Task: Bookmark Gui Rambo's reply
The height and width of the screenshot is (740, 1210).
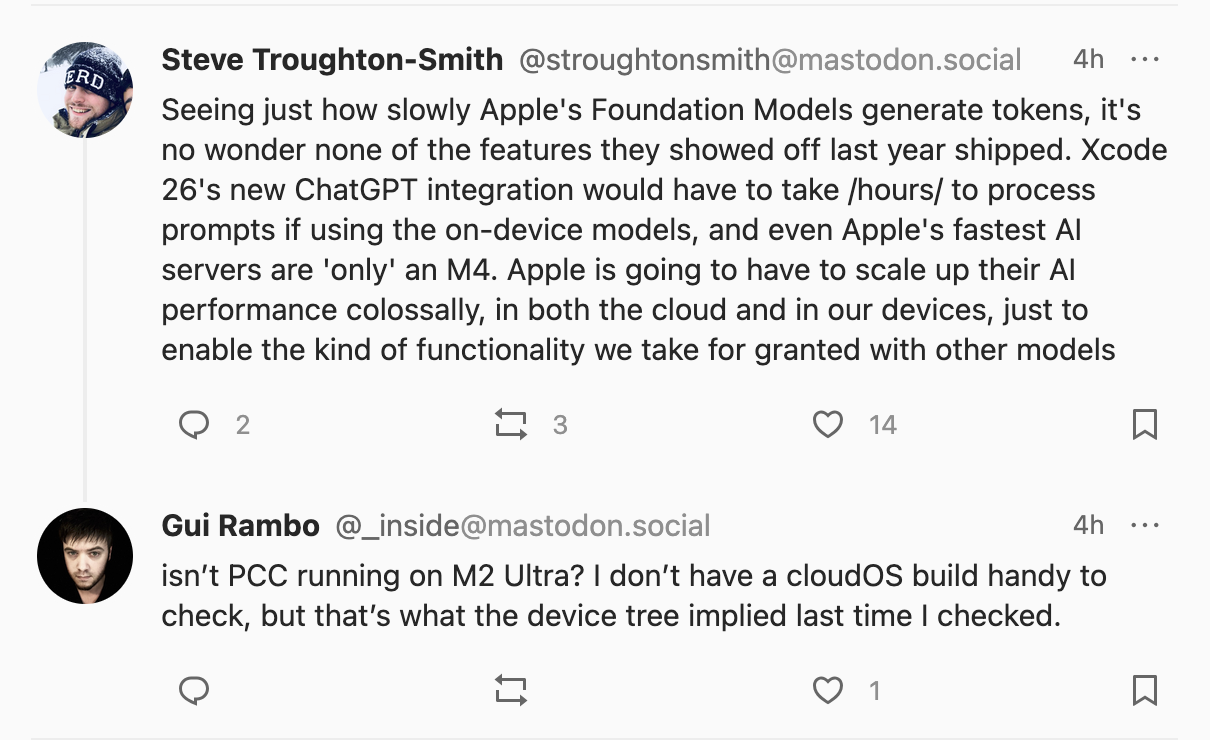Action: pyautogui.click(x=1144, y=690)
